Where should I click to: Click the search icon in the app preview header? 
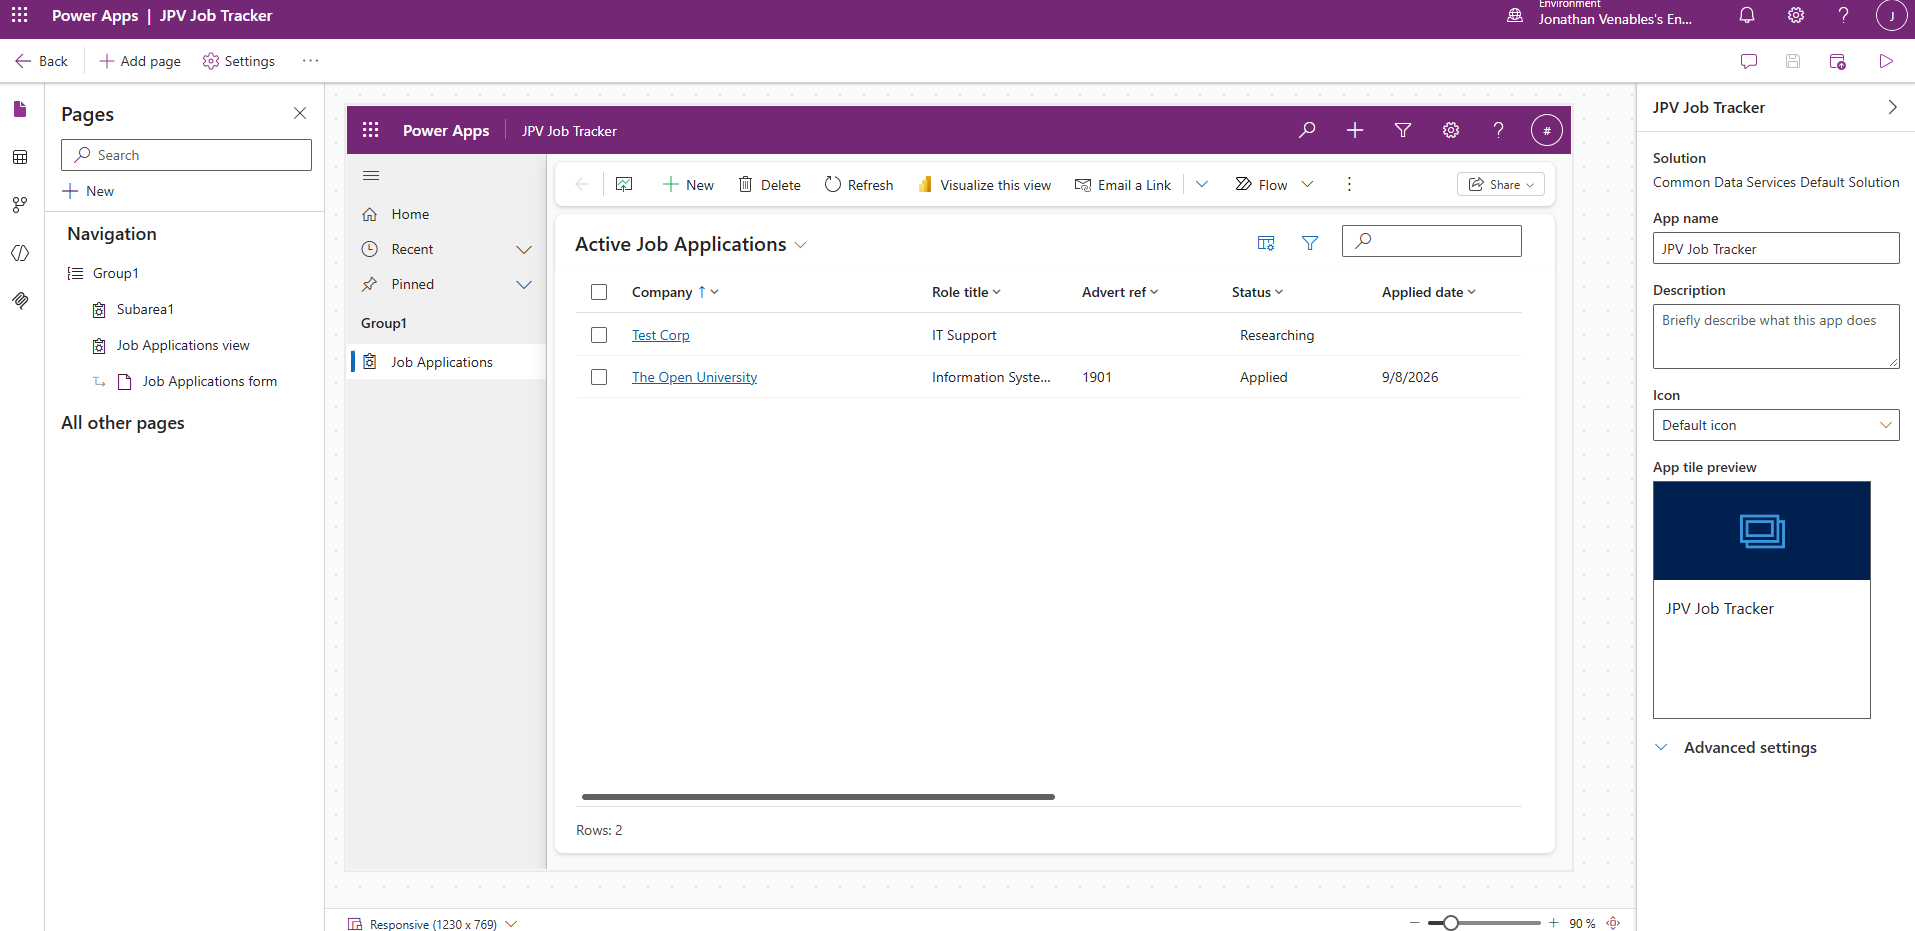[x=1307, y=130]
